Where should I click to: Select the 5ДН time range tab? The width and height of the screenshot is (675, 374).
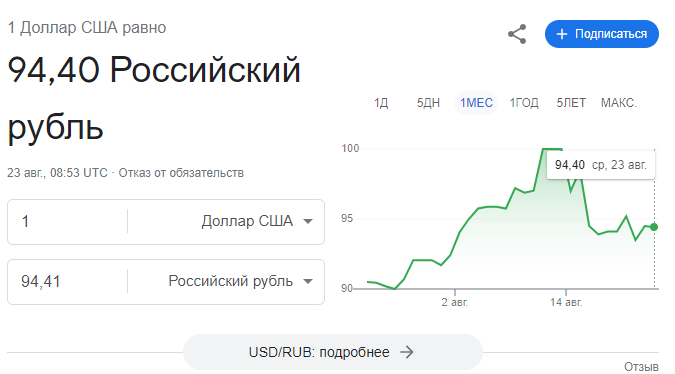coord(428,103)
